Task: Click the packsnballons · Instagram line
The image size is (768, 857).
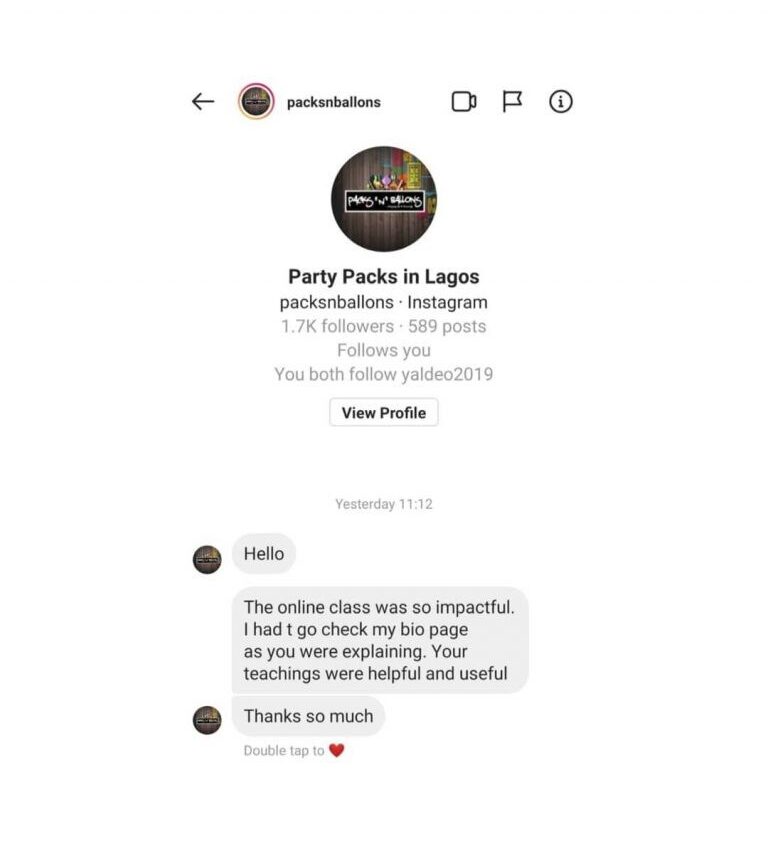Action: click(384, 302)
